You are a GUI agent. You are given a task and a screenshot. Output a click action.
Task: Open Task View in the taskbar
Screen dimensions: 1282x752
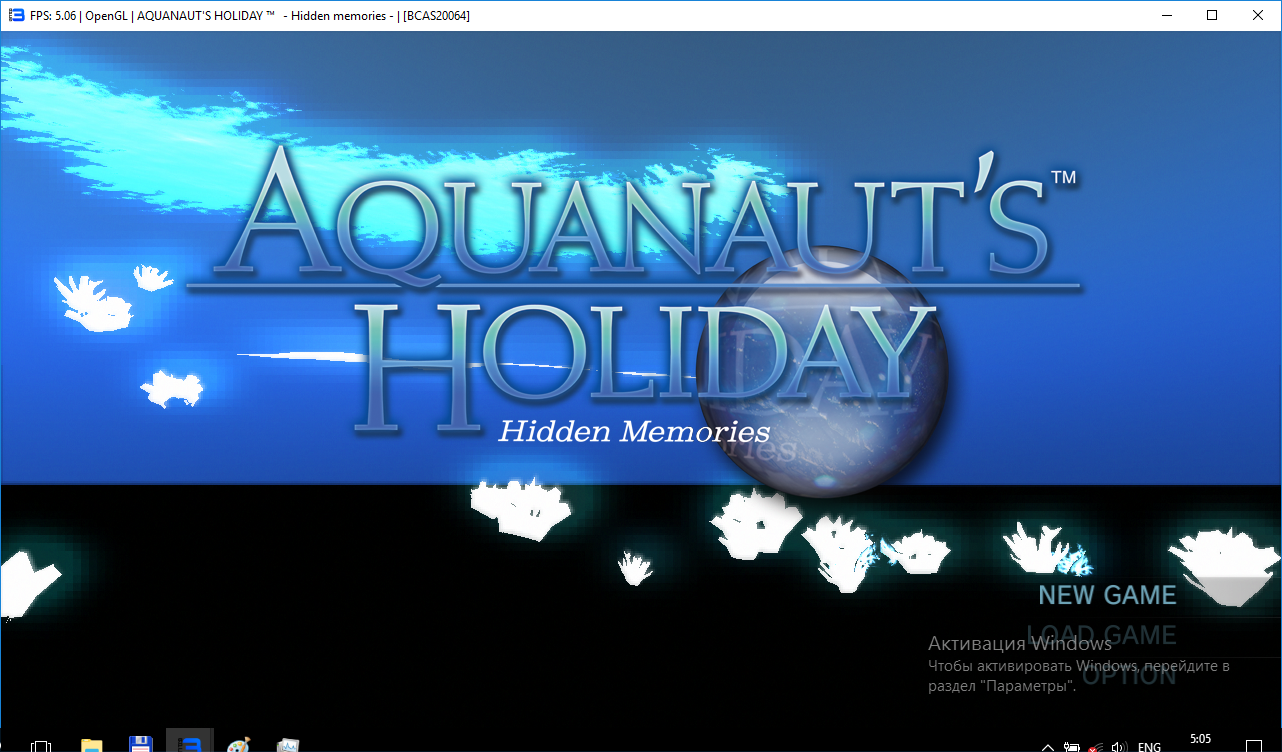[42, 745]
